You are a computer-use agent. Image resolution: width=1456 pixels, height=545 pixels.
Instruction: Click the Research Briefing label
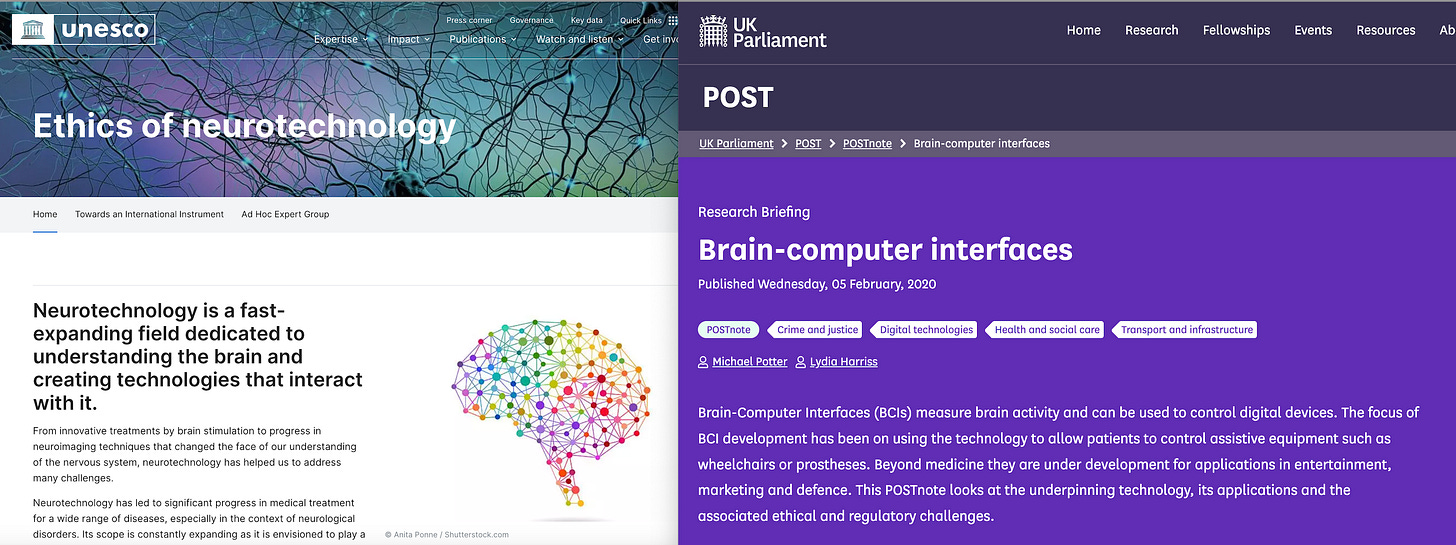pyautogui.click(x=754, y=212)
